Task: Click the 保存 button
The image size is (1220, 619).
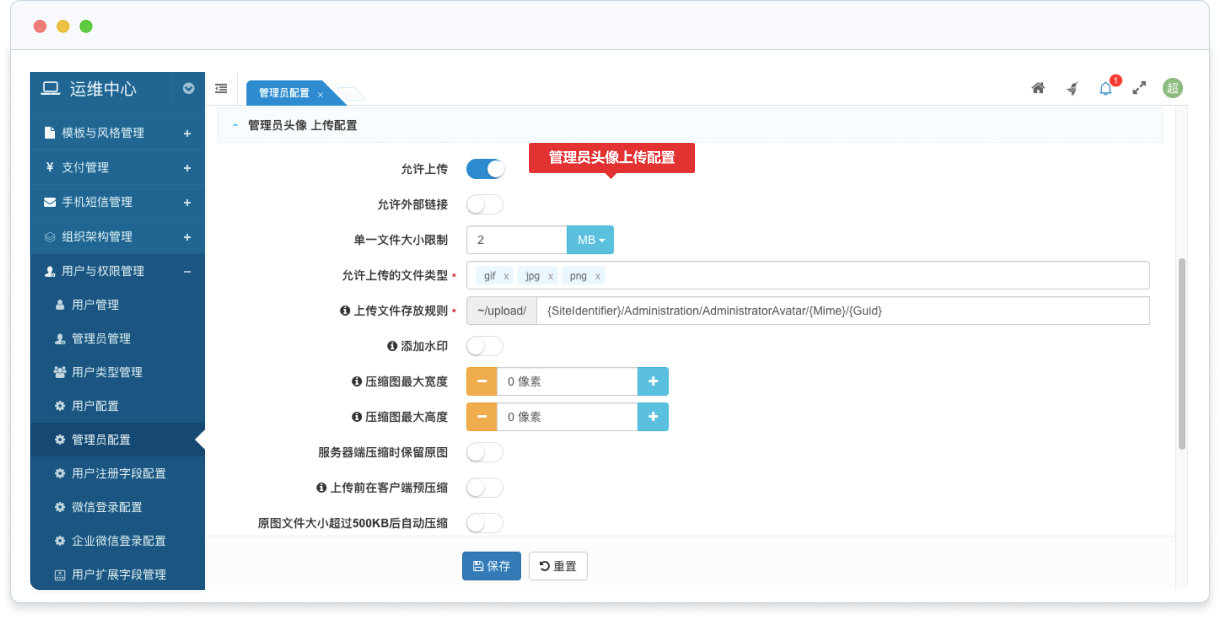Action: tap(491, 566)
